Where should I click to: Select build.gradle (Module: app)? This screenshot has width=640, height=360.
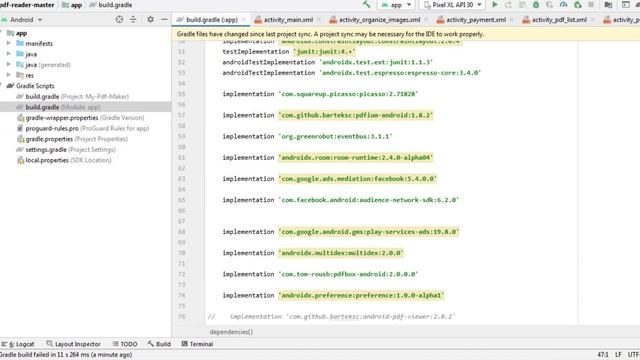[63, 107]
